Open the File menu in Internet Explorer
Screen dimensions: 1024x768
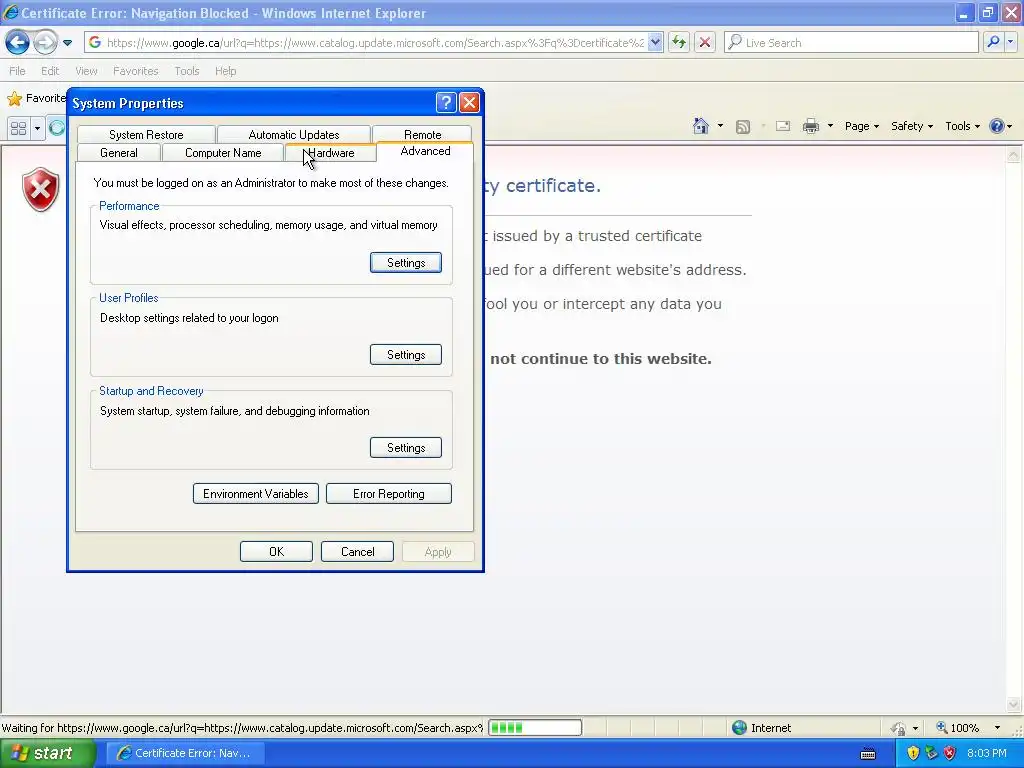[18, 71]
